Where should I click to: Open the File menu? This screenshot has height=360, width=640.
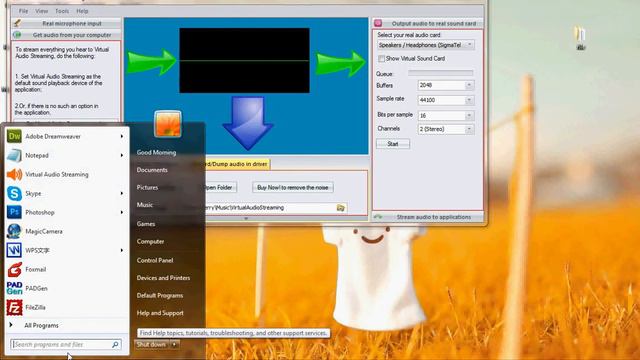pyautogui.click(x=24, y=11)
